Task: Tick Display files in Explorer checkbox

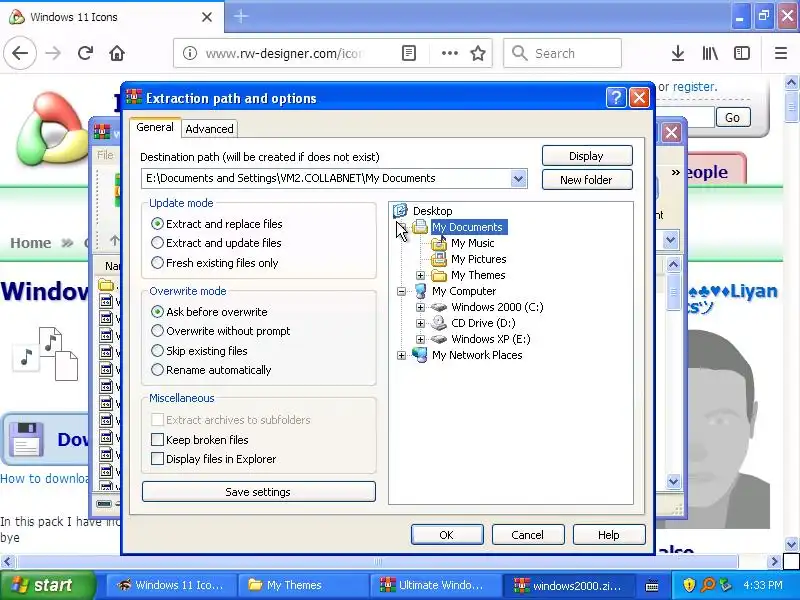Action: tap(158, 459)
